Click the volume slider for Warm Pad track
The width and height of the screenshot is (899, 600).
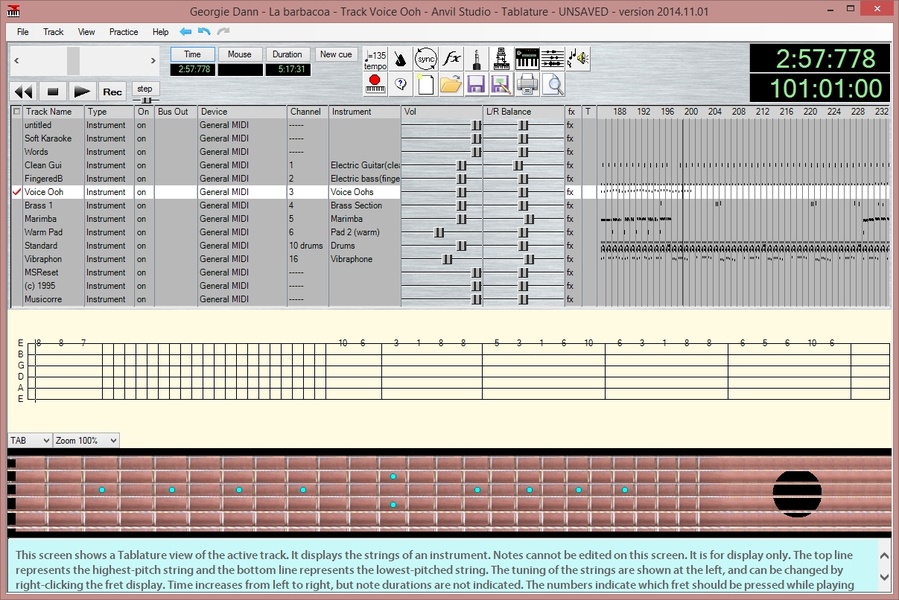[439, 232]
